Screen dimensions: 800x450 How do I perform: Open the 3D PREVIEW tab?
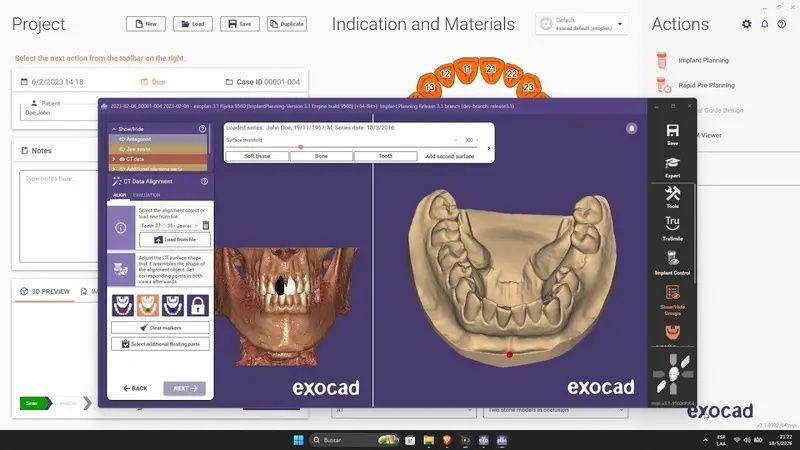(x=45, y=291)
